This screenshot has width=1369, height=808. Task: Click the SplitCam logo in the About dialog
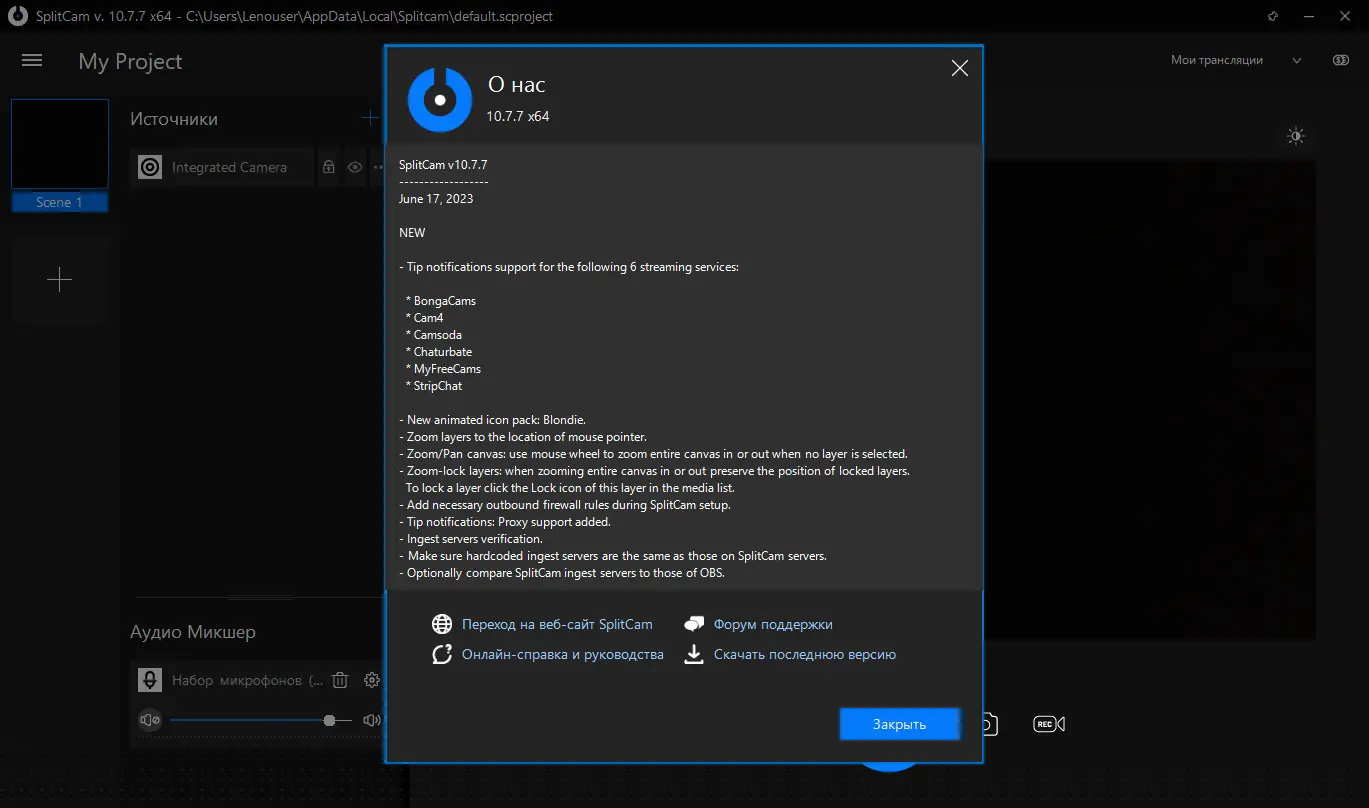439,100
